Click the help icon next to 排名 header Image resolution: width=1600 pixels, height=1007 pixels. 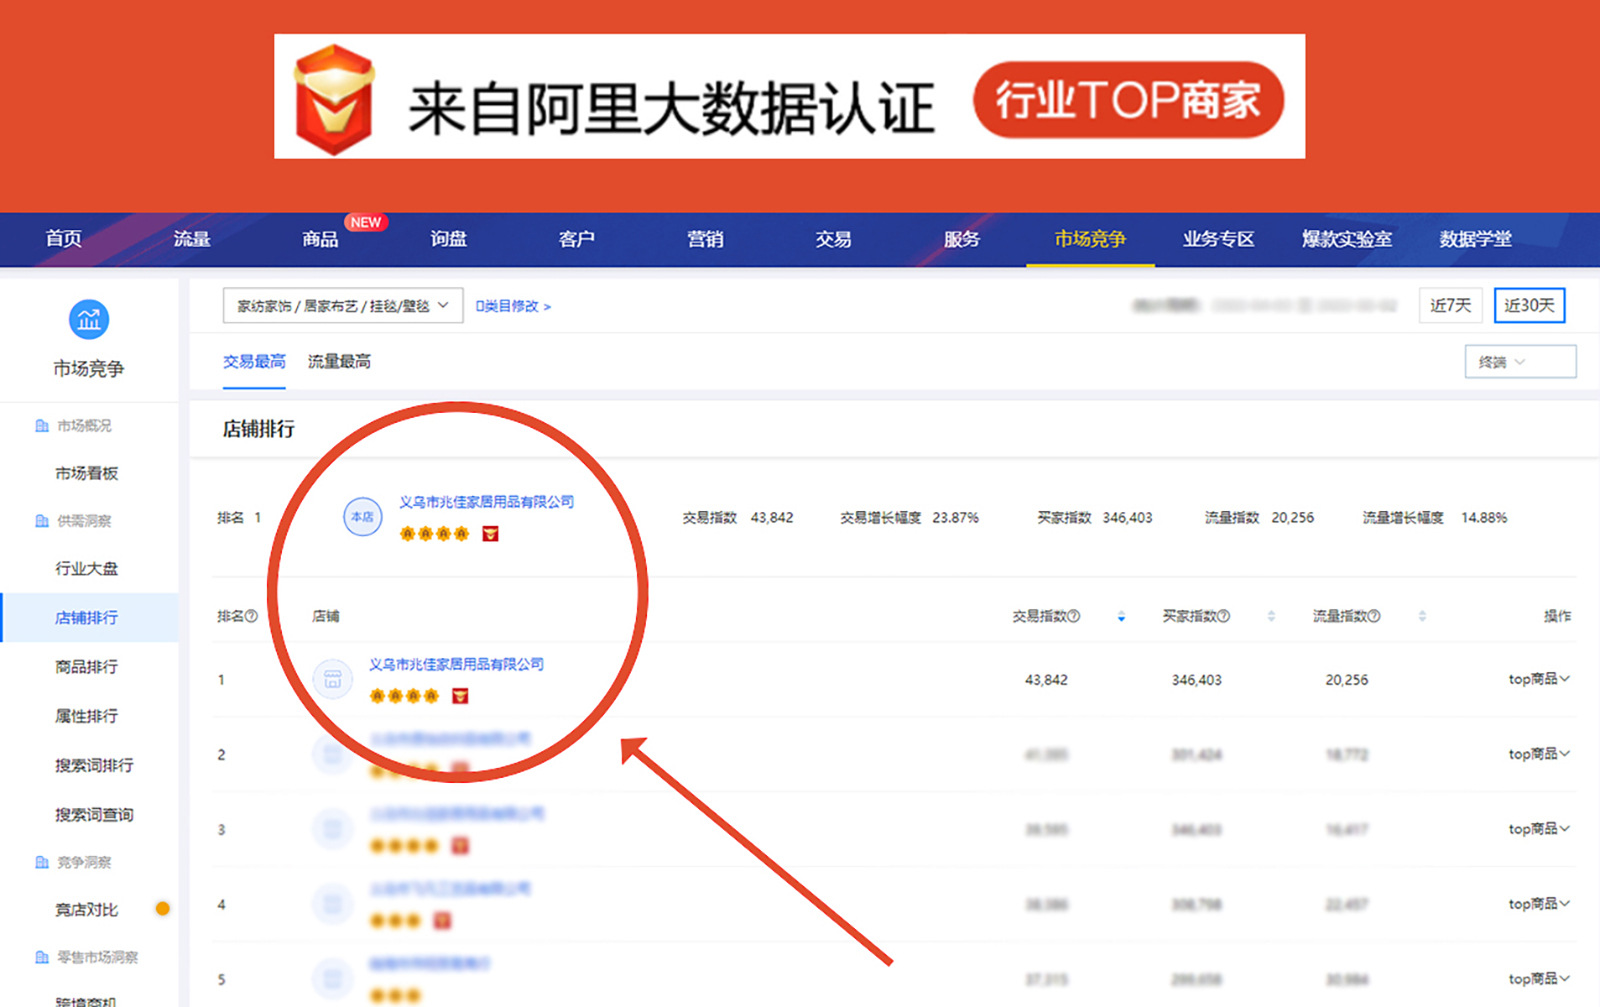coord(252,616)
